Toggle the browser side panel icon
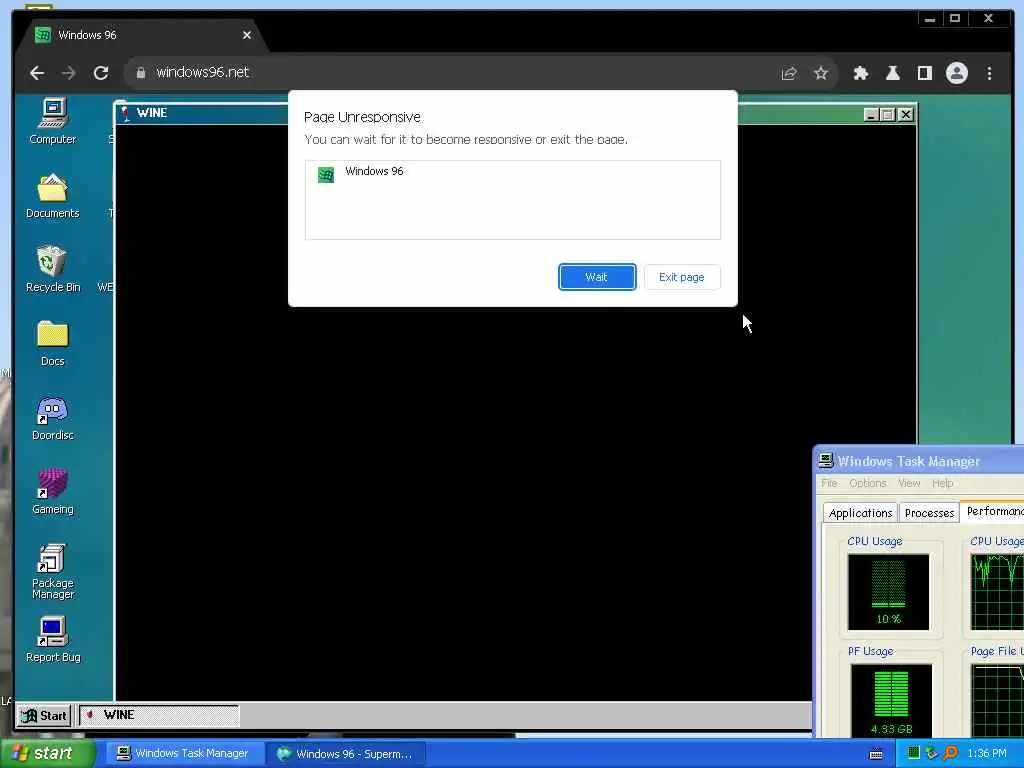This screenshot has width=1024, height=768. tap(925, 73)
